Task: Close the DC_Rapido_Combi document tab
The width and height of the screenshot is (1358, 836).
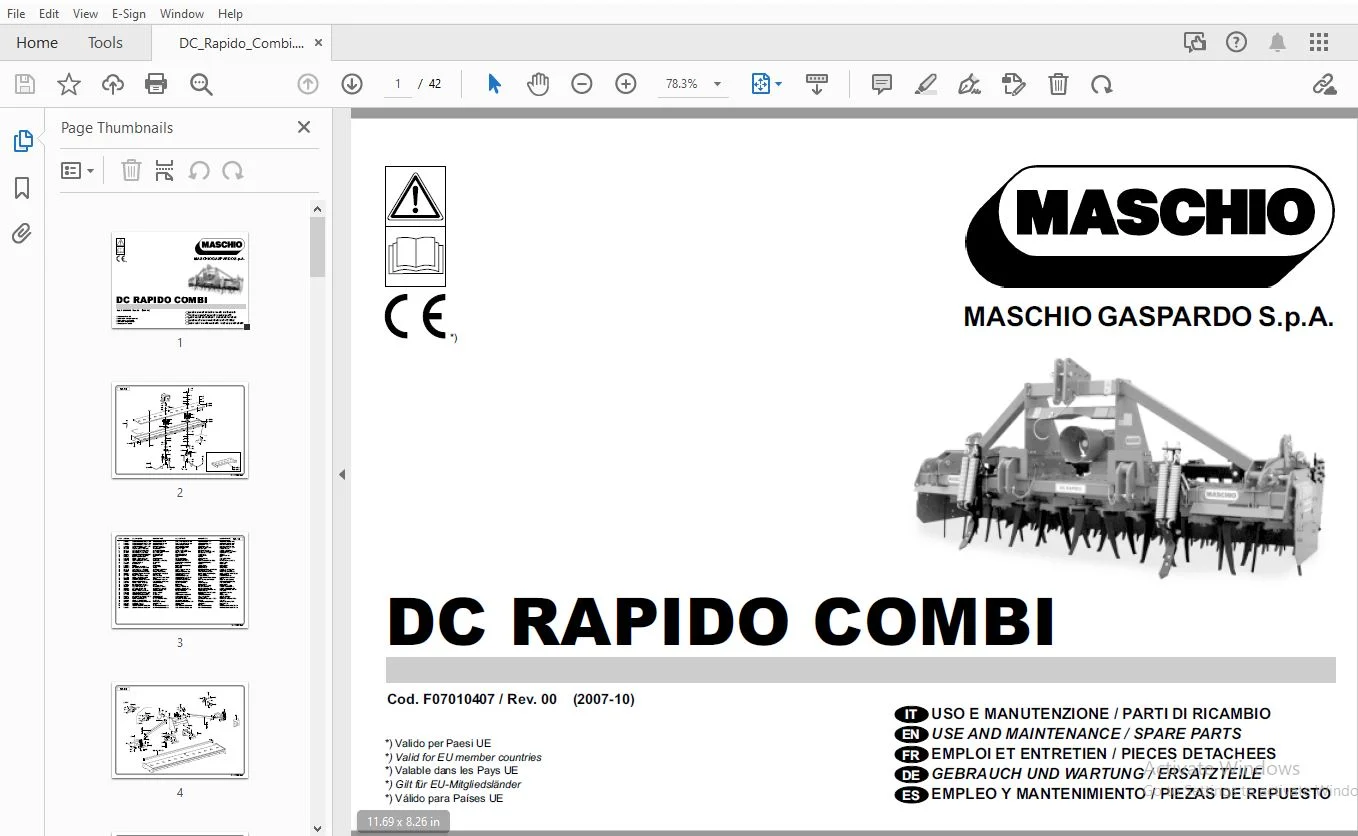Action: click(319, 43)
